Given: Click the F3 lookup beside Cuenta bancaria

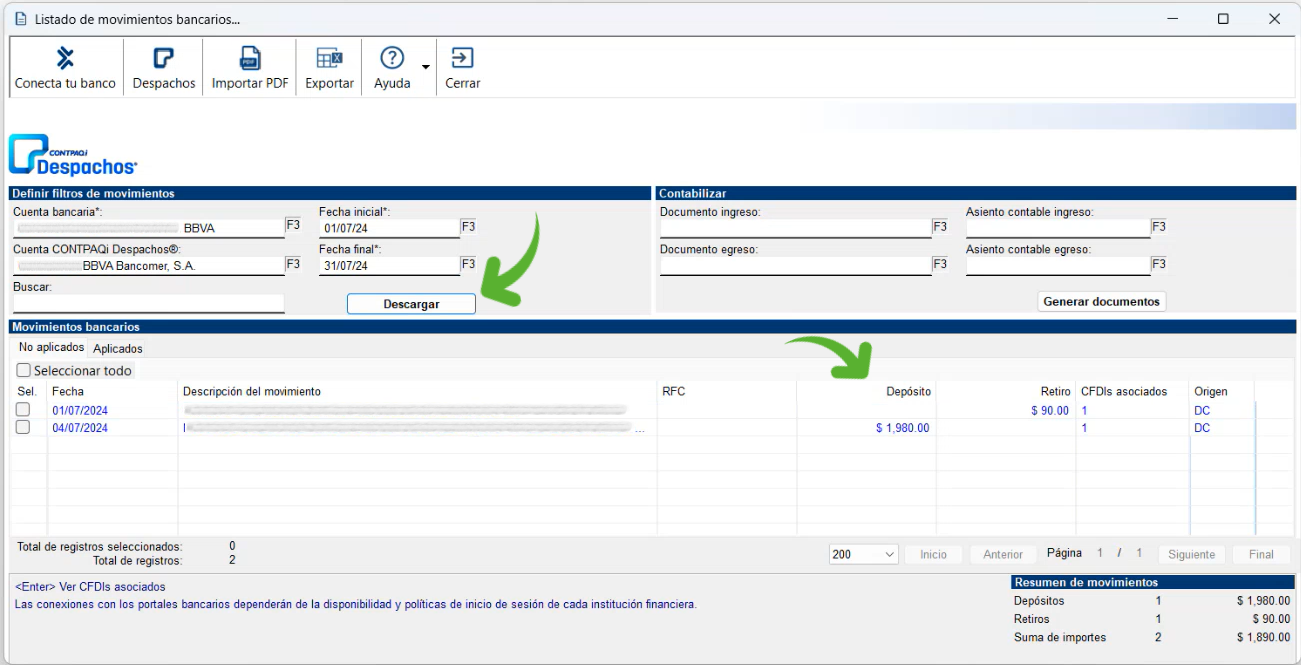Looking at the screenshot, I should pyautogui.click(x=293, y=226).
